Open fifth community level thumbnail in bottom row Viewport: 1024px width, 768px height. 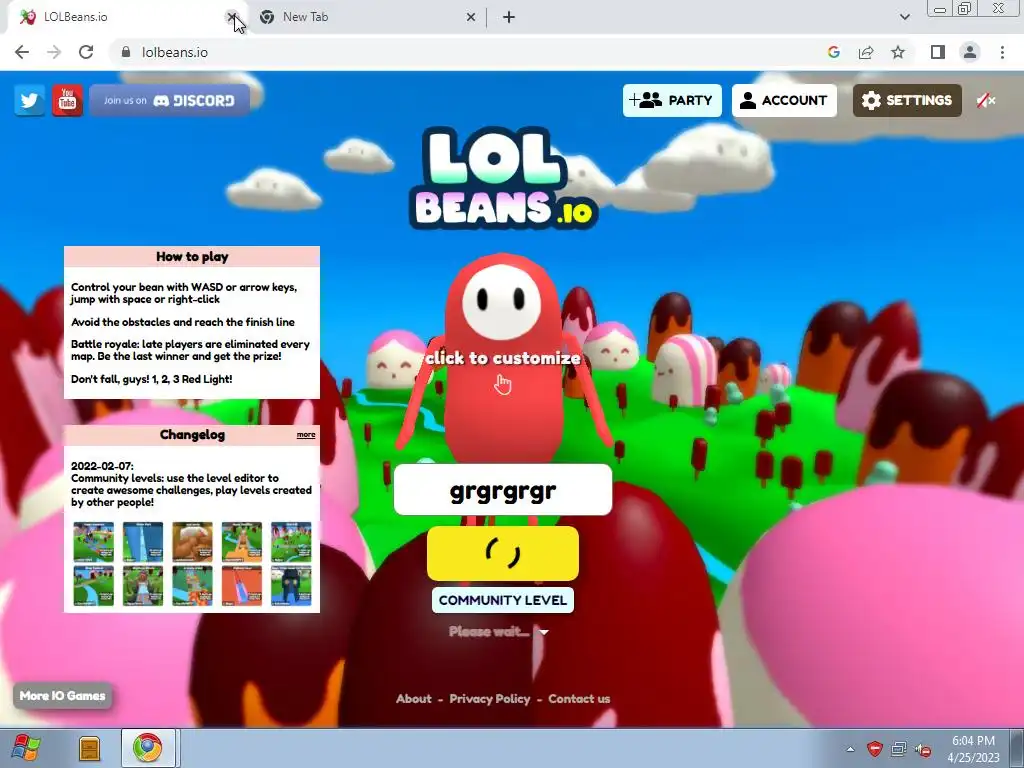pyautogui.click(x=291, y=586)
